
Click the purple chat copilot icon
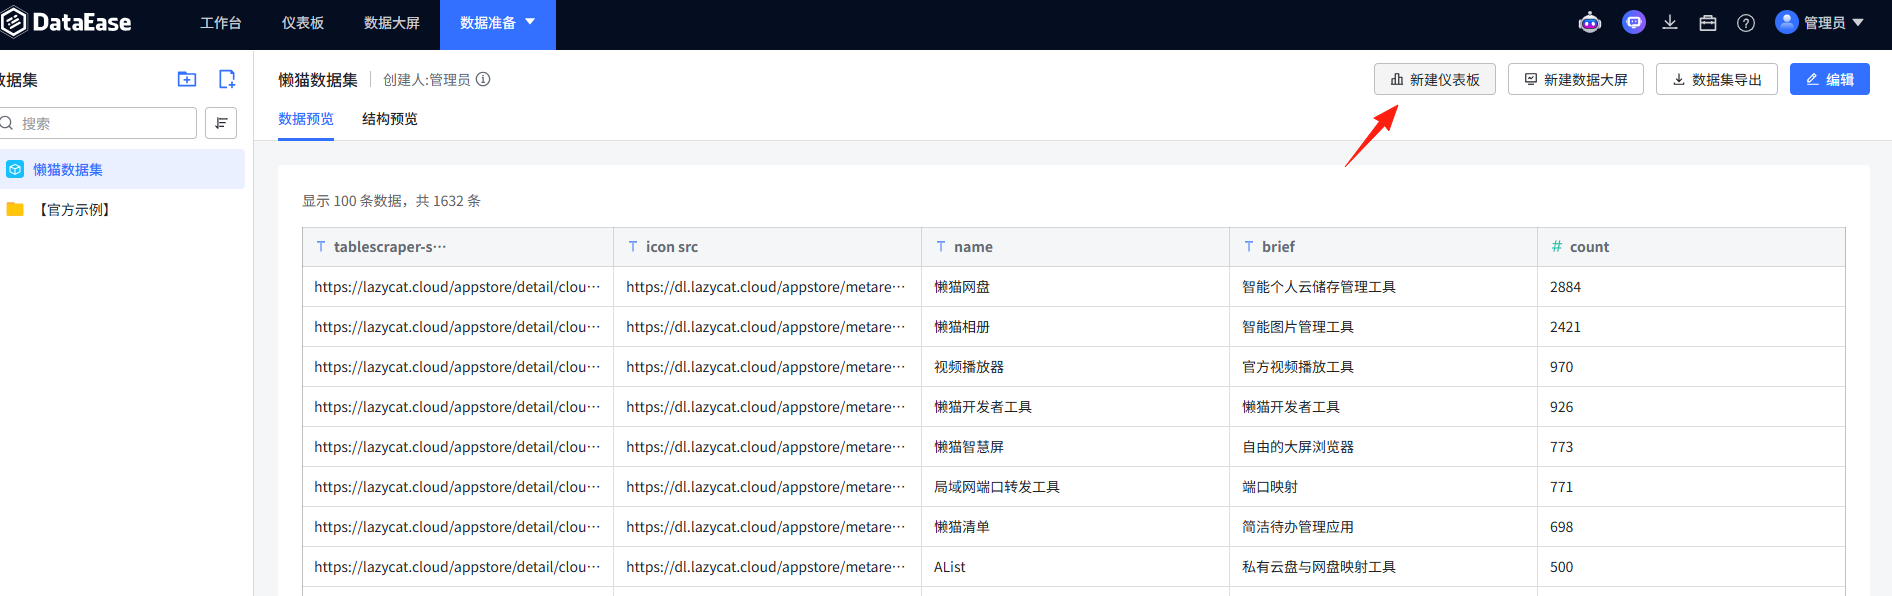click(1634, 23)
